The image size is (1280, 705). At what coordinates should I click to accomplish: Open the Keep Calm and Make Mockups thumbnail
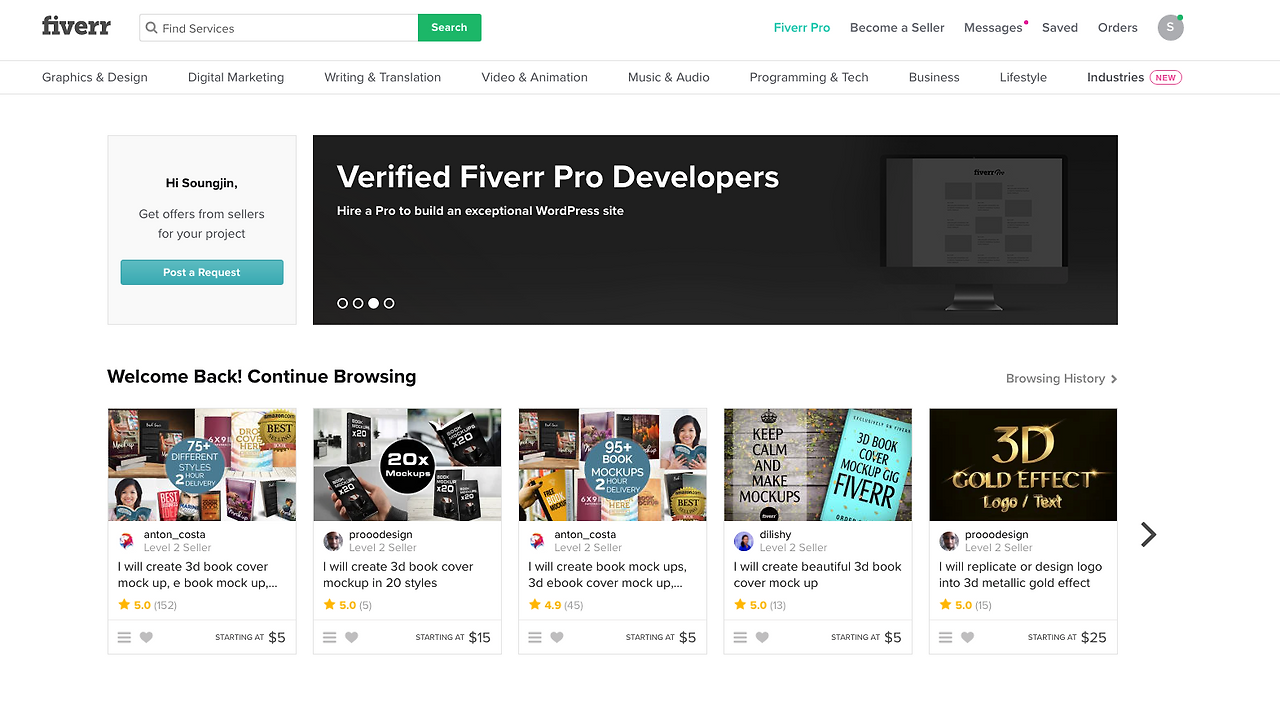818,465
